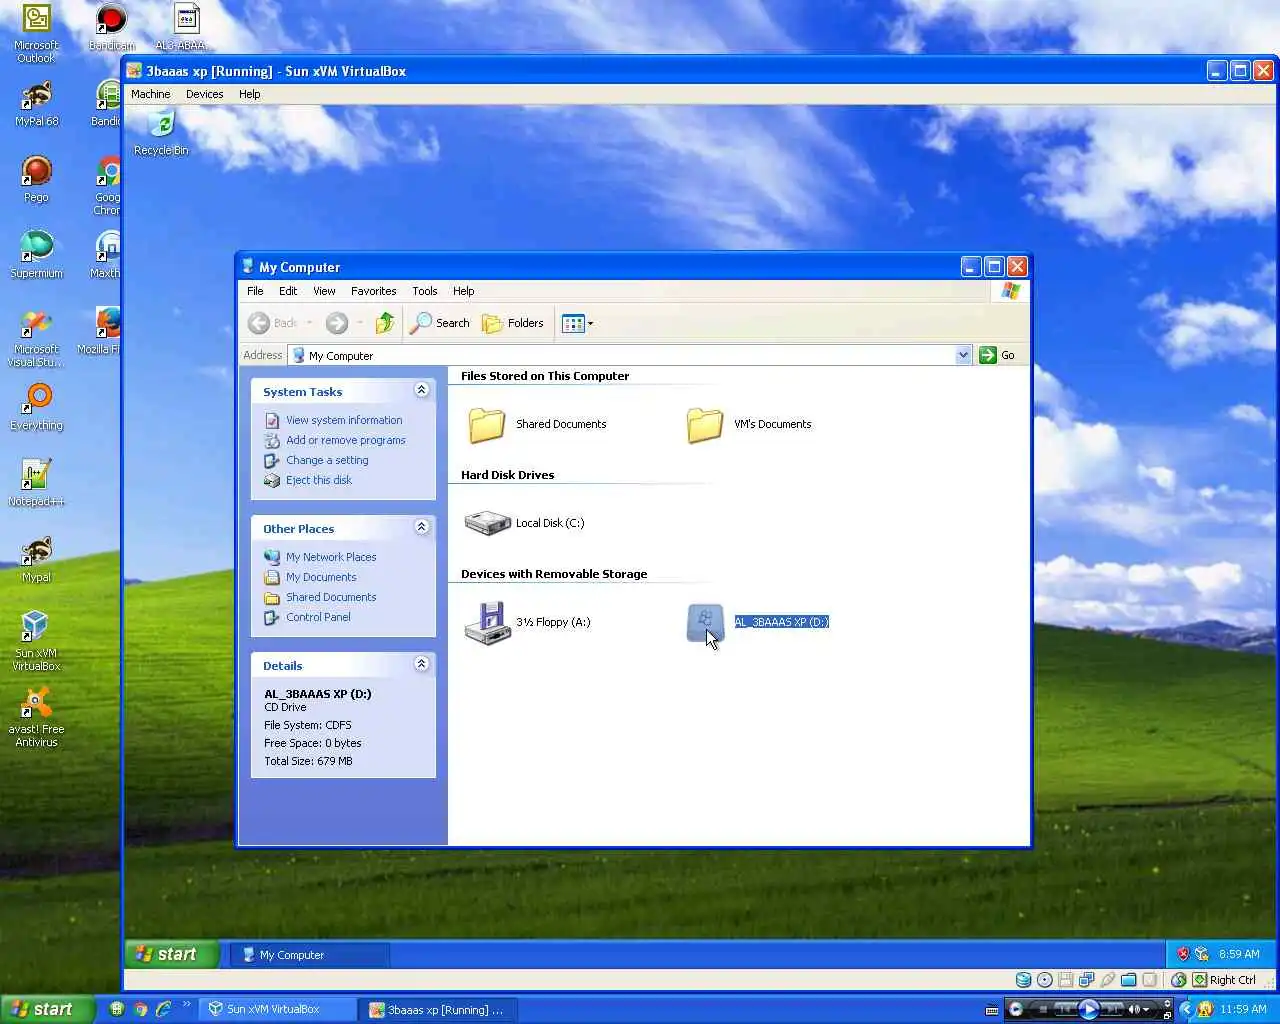
Task: Click the Right Ctrl host key indicator
Action: tap(1224, 980)
